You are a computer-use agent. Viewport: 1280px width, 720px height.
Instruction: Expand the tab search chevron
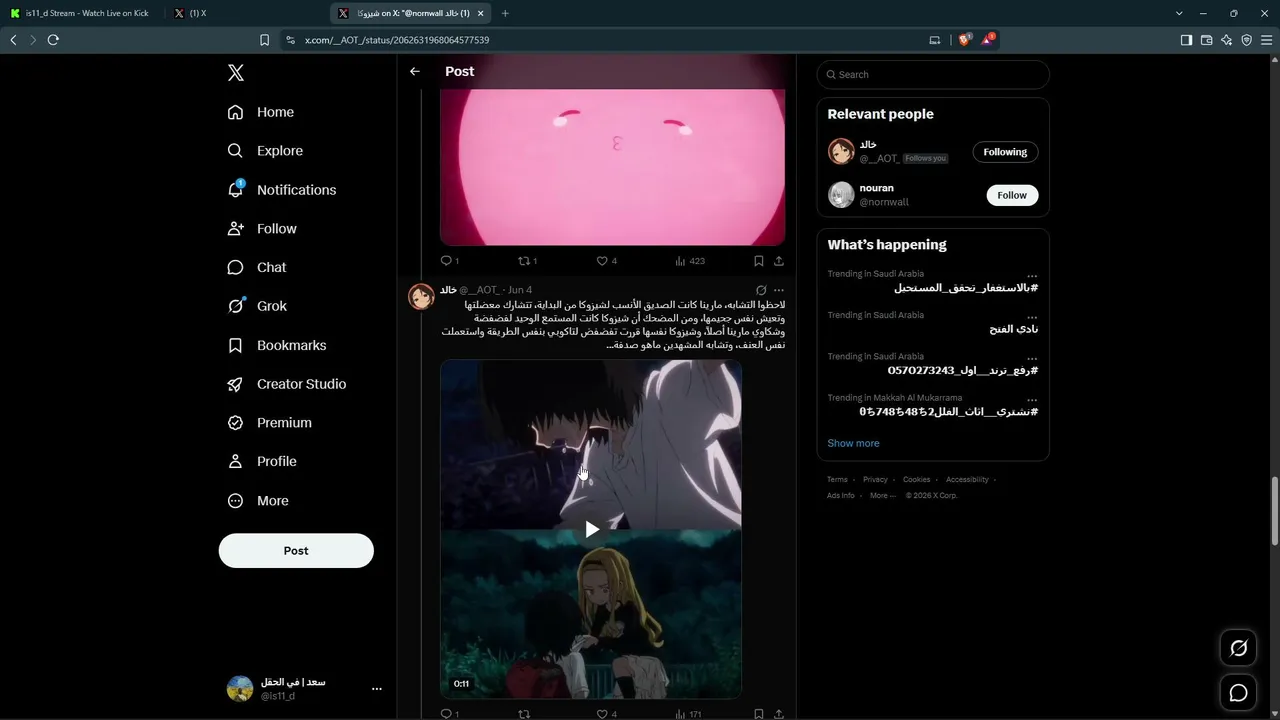coord(1179,13)
